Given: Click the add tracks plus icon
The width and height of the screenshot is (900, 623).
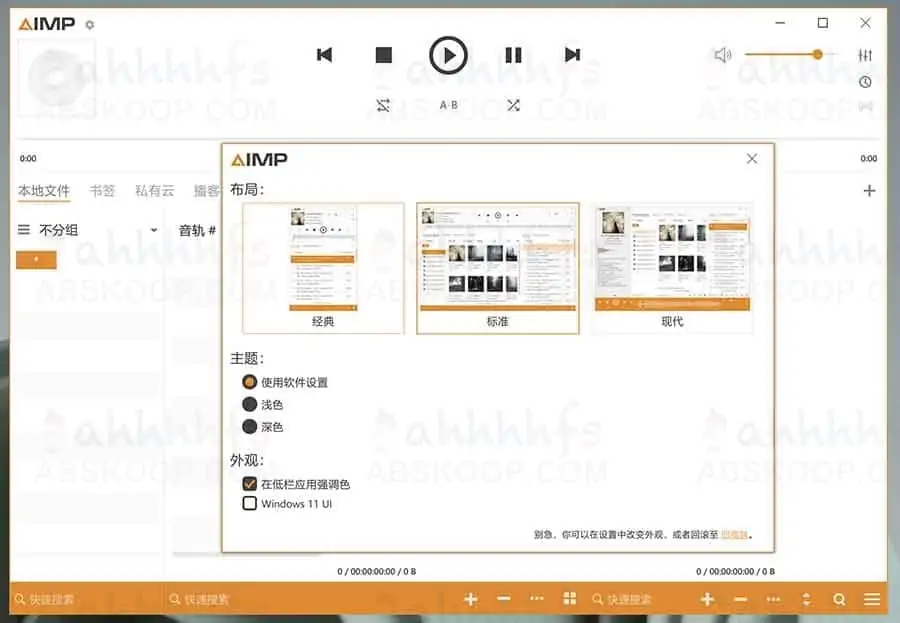Looking at the screenshot, I should click(707, 599).
